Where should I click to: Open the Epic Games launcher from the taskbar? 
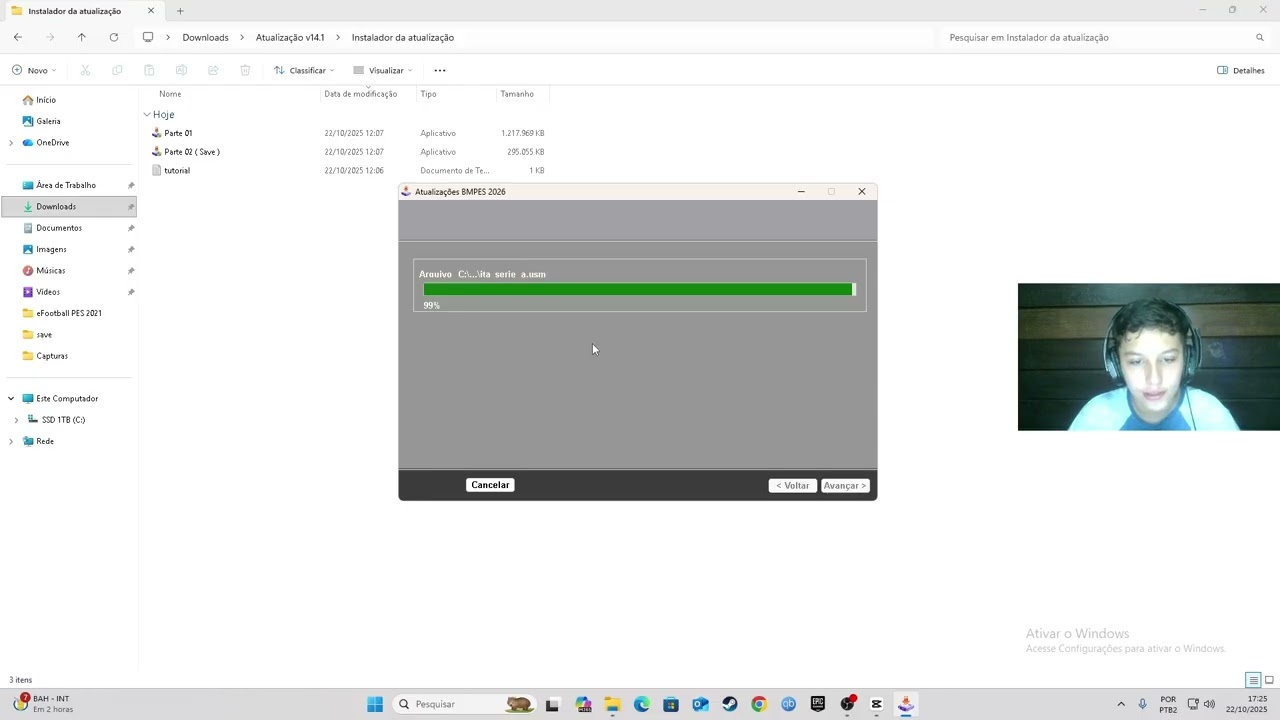click(818, 705)
